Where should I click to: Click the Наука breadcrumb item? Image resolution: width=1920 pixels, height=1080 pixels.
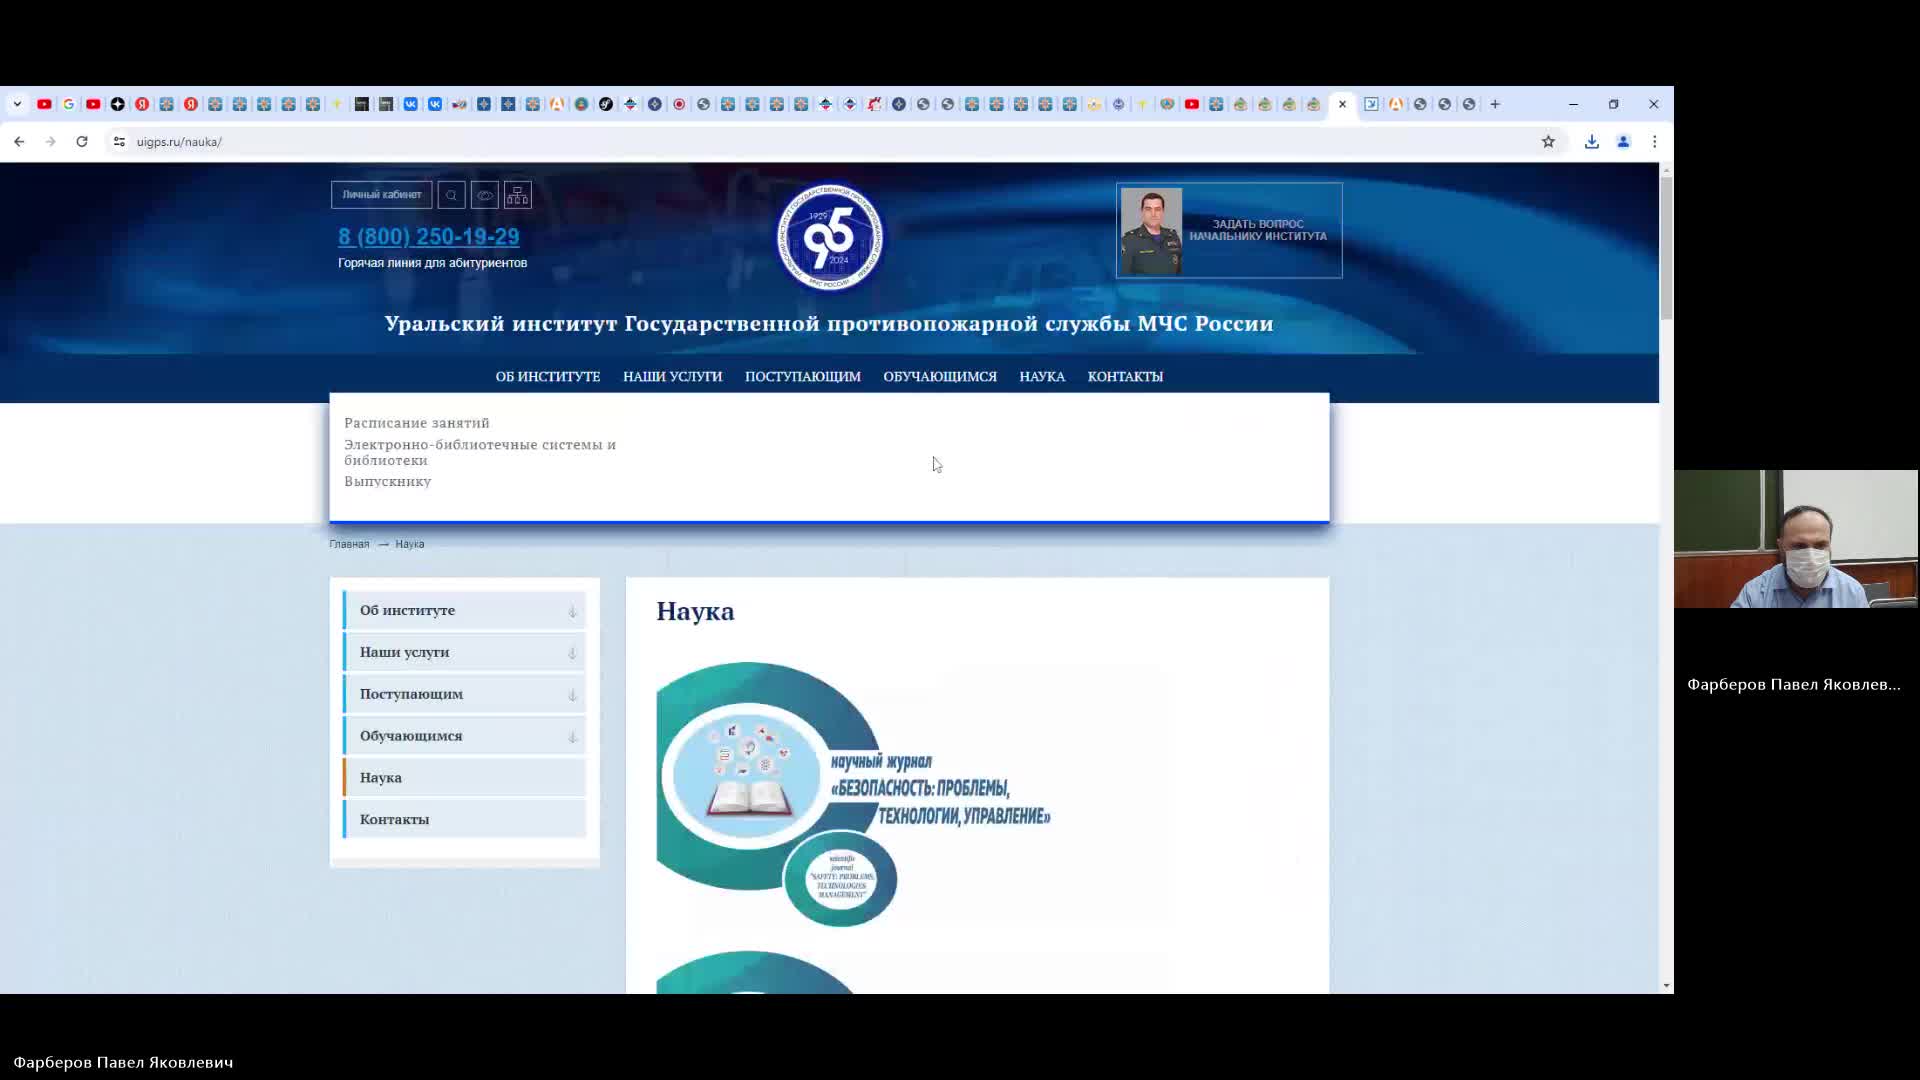(409, 544)
